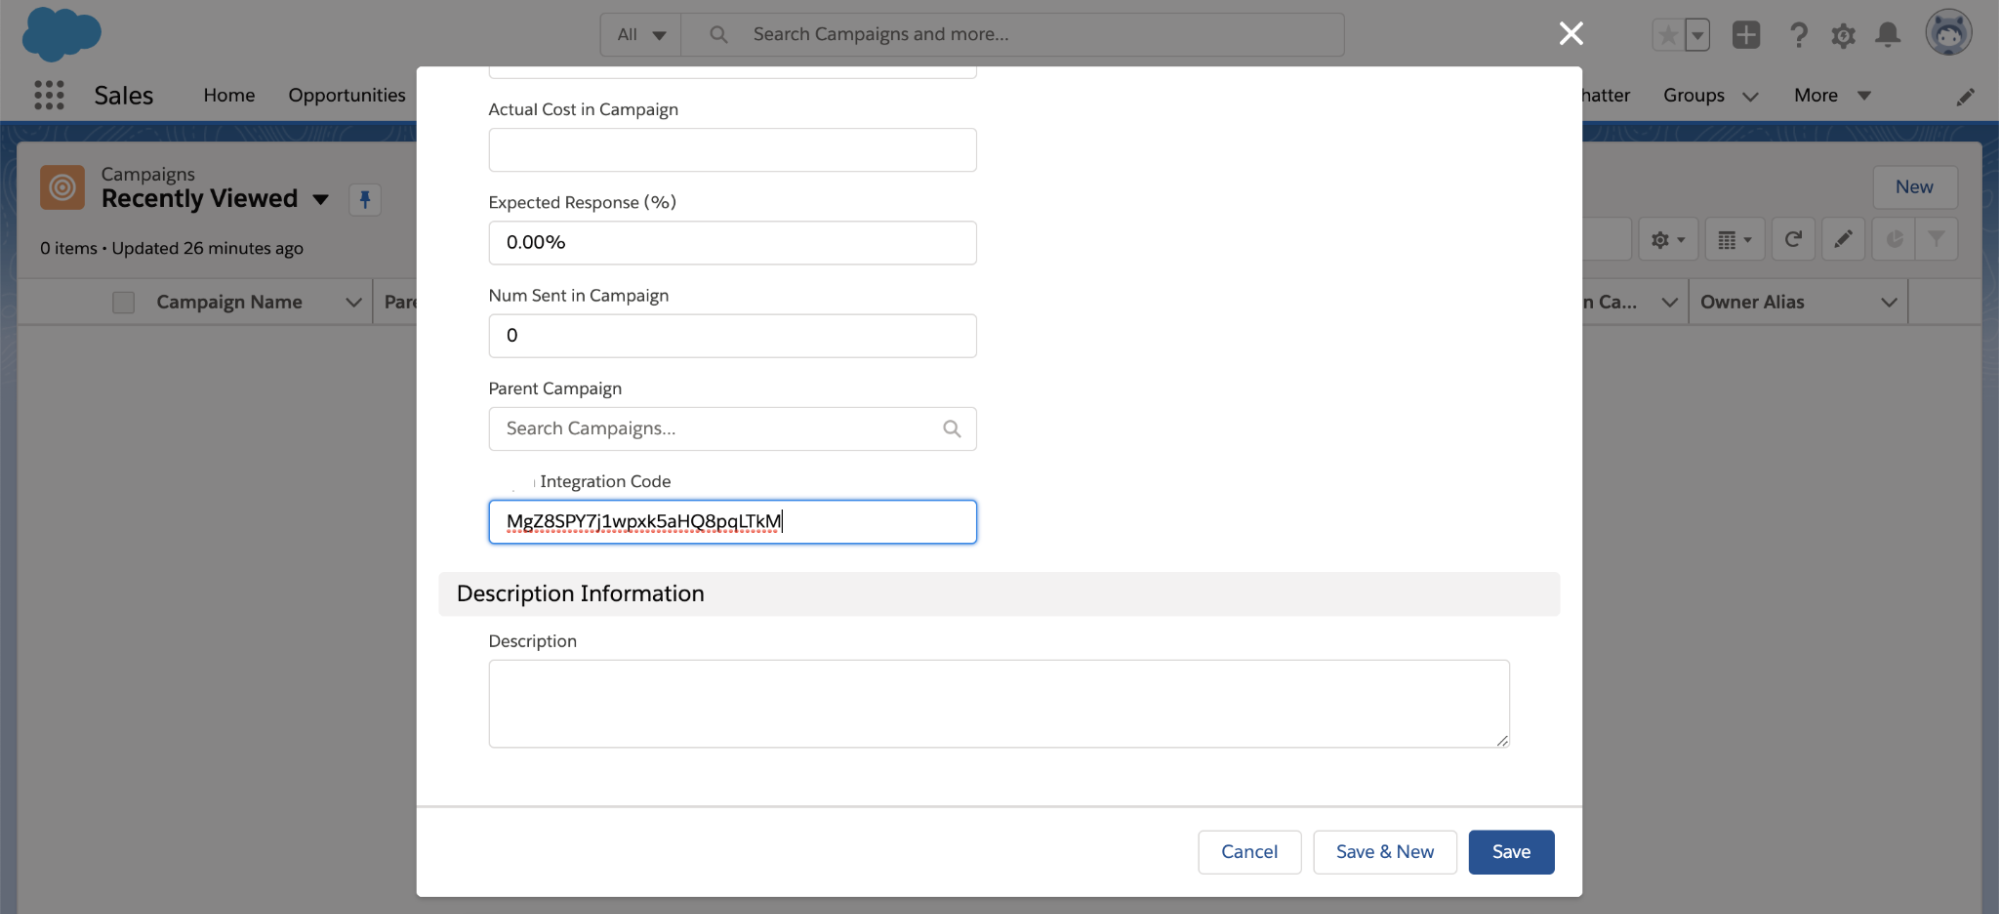1999x914 pixels.
Task: Refresh the campaigns list view
Action: coord(1793,239)
